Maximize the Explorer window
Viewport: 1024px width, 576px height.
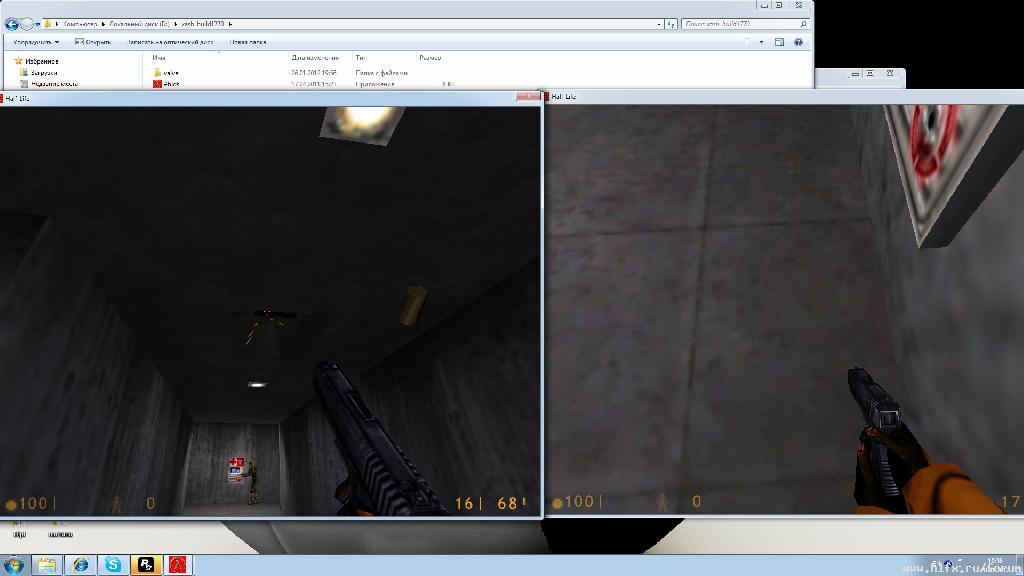click(x=779, y=5)
